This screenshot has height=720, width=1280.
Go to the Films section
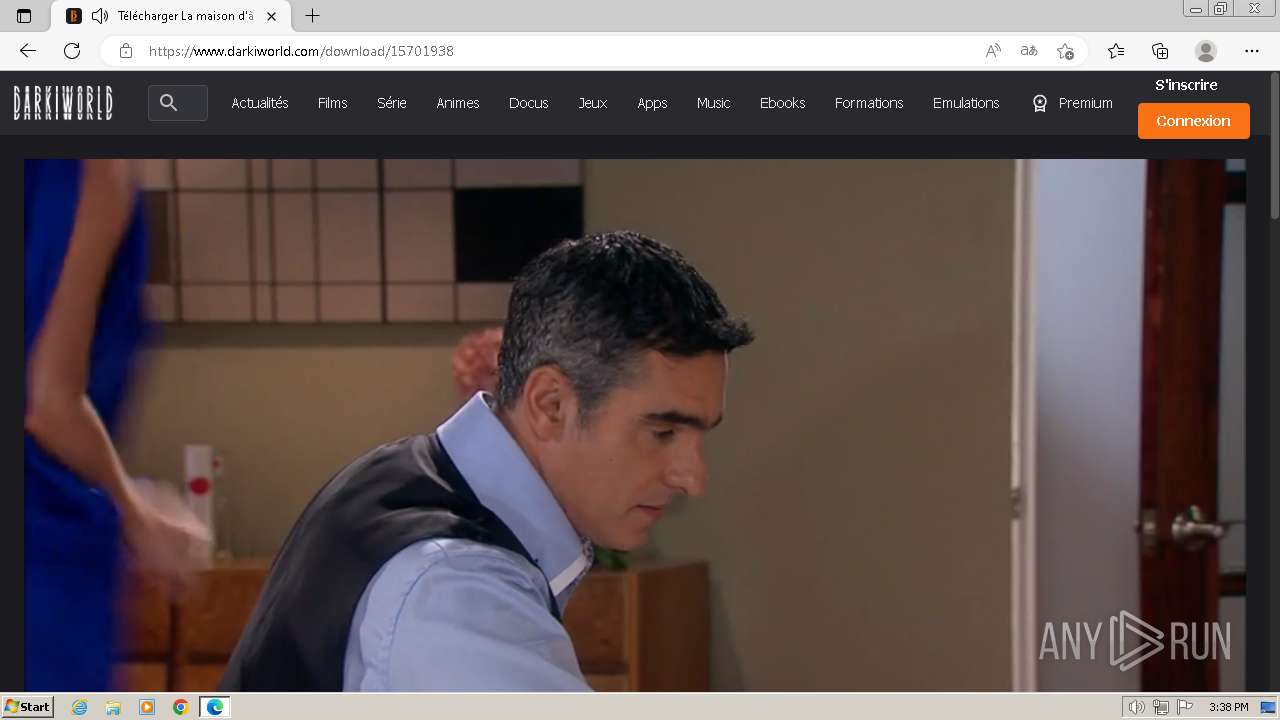coord(333,103)
